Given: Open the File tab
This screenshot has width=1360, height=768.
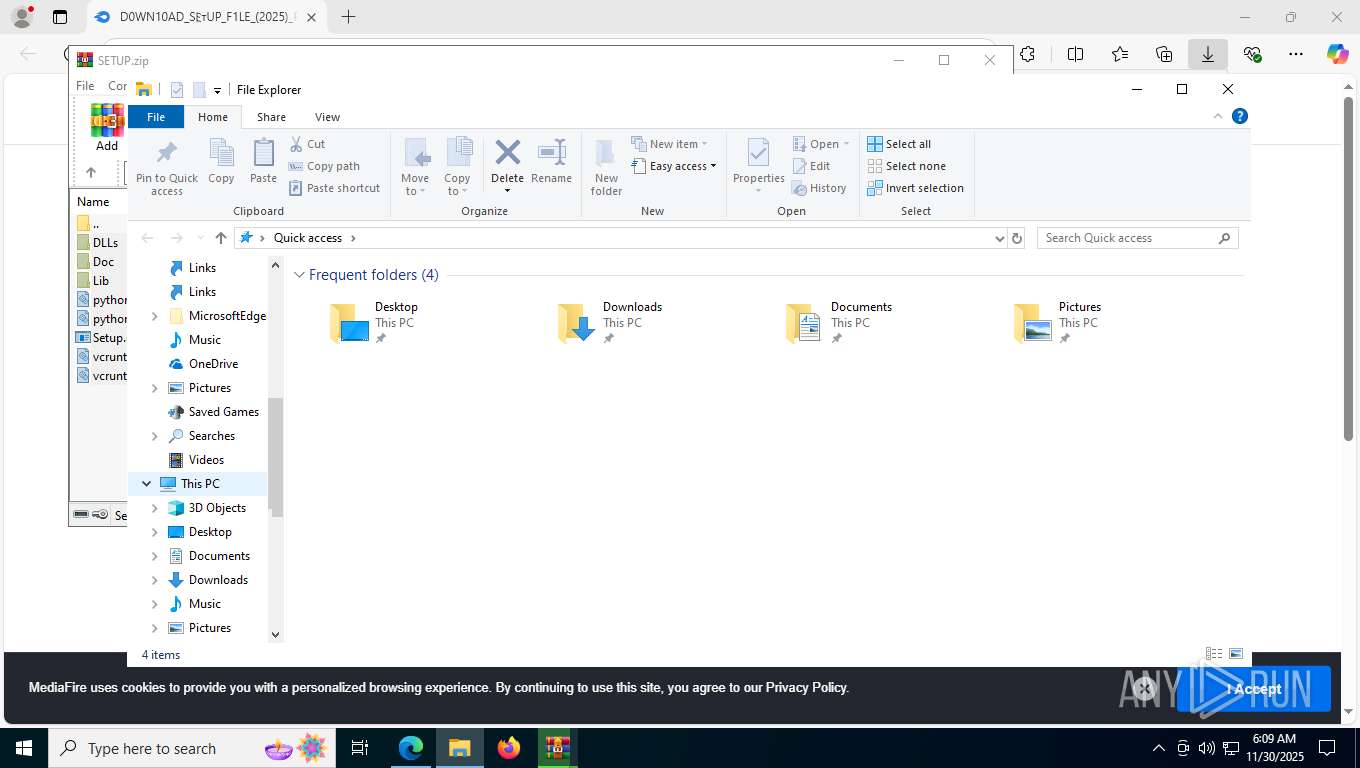Looking at the screenshot, I should [156, 117].
